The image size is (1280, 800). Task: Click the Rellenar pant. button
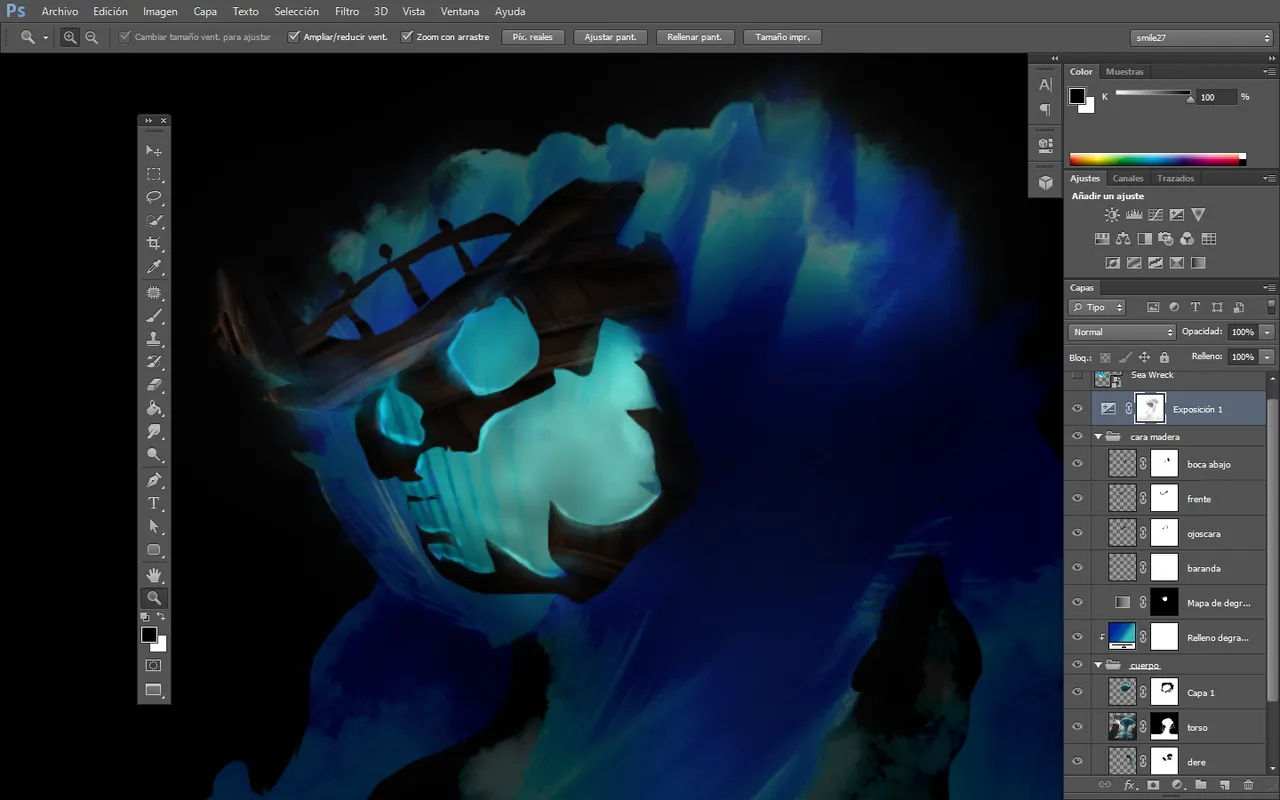pos(695,37)
